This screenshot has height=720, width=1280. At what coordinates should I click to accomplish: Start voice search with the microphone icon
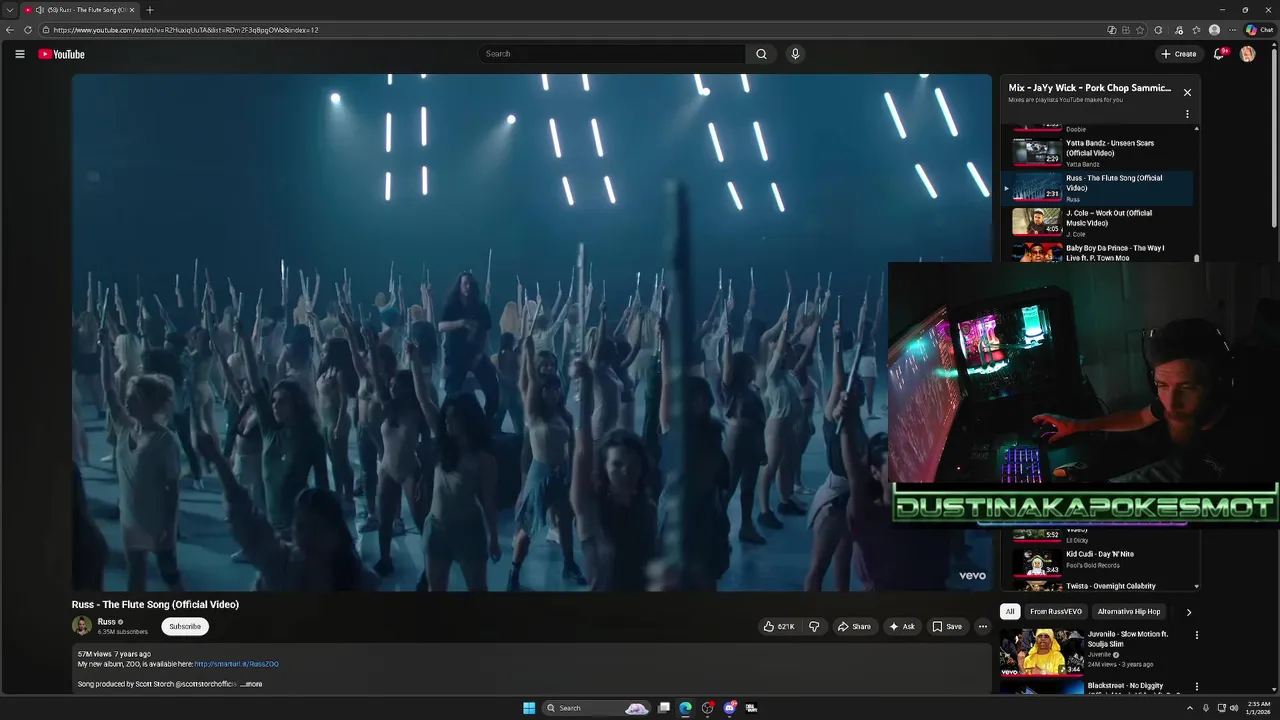795,54
